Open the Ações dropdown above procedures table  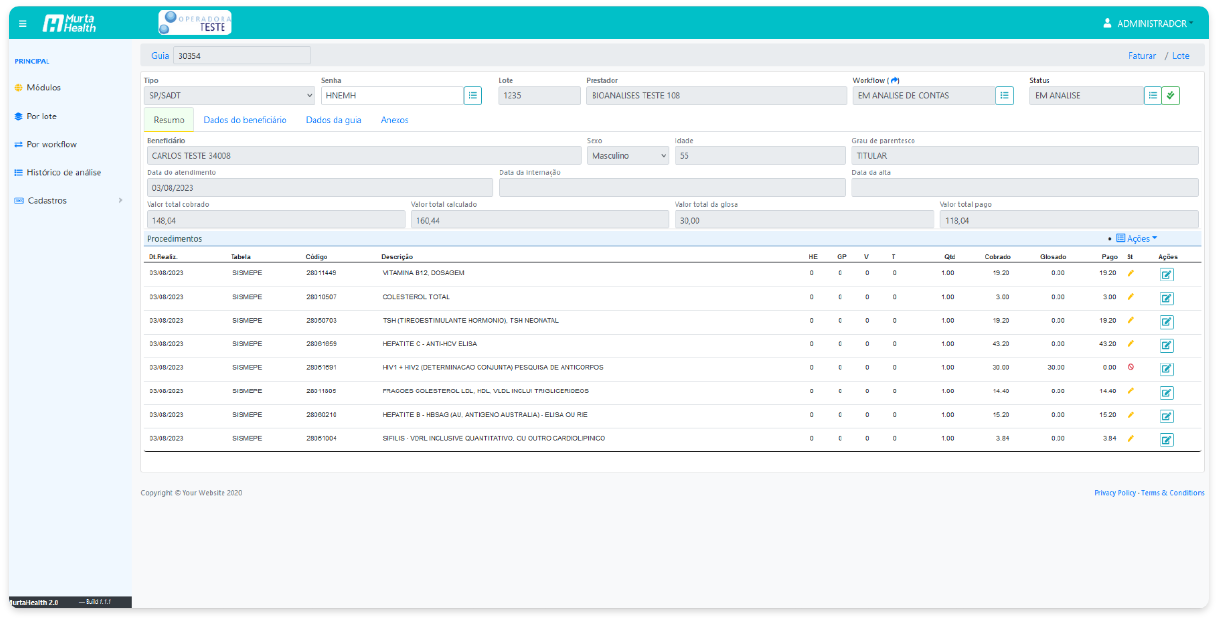(1137, 239)
